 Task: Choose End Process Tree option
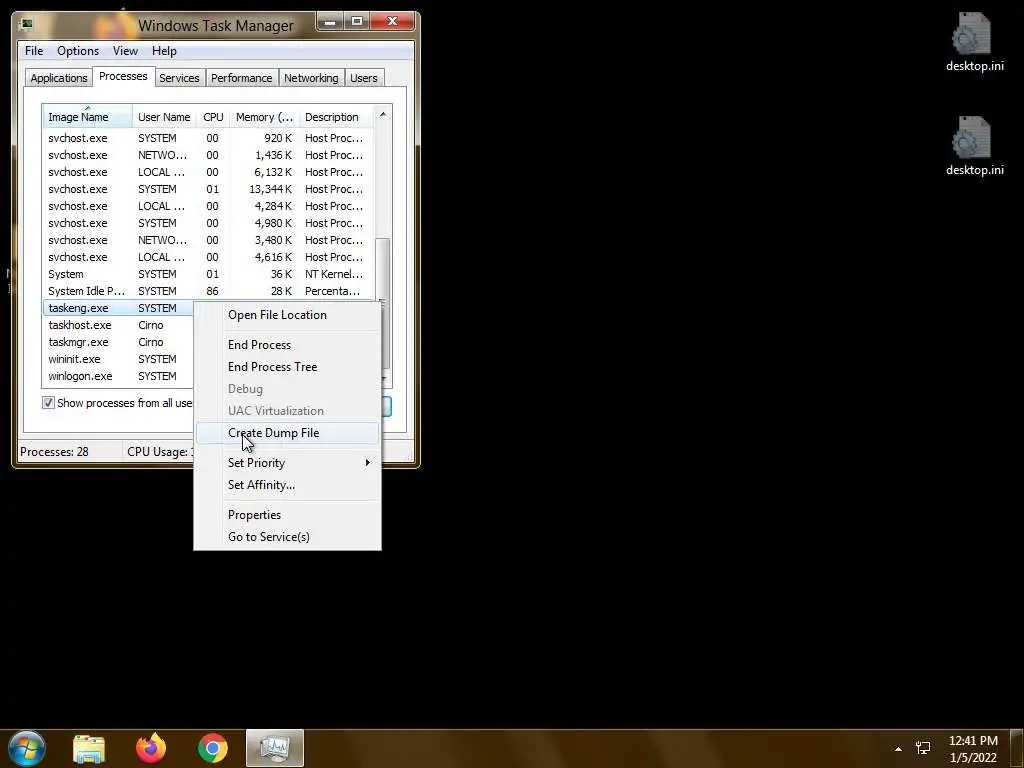287,367
